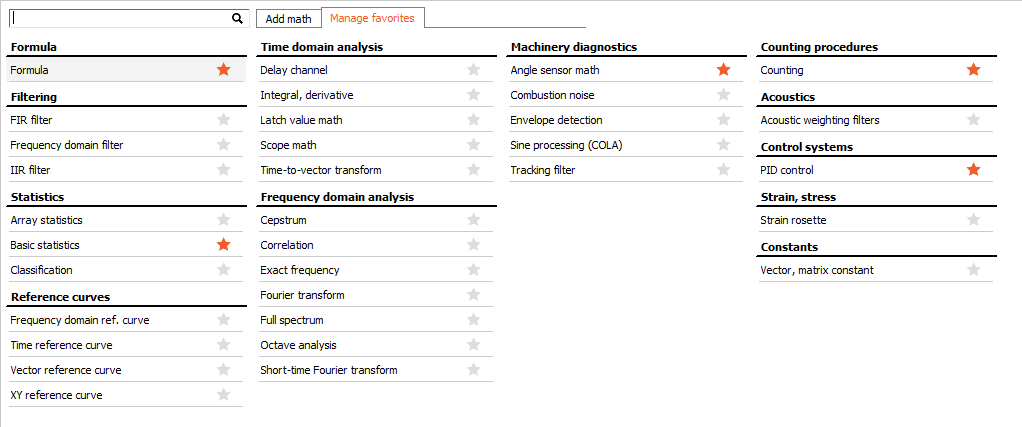Image resolution: width=1022 pixels, height=427 pixels.
Task: Select Tracking filter math
Action: [626, 170]
